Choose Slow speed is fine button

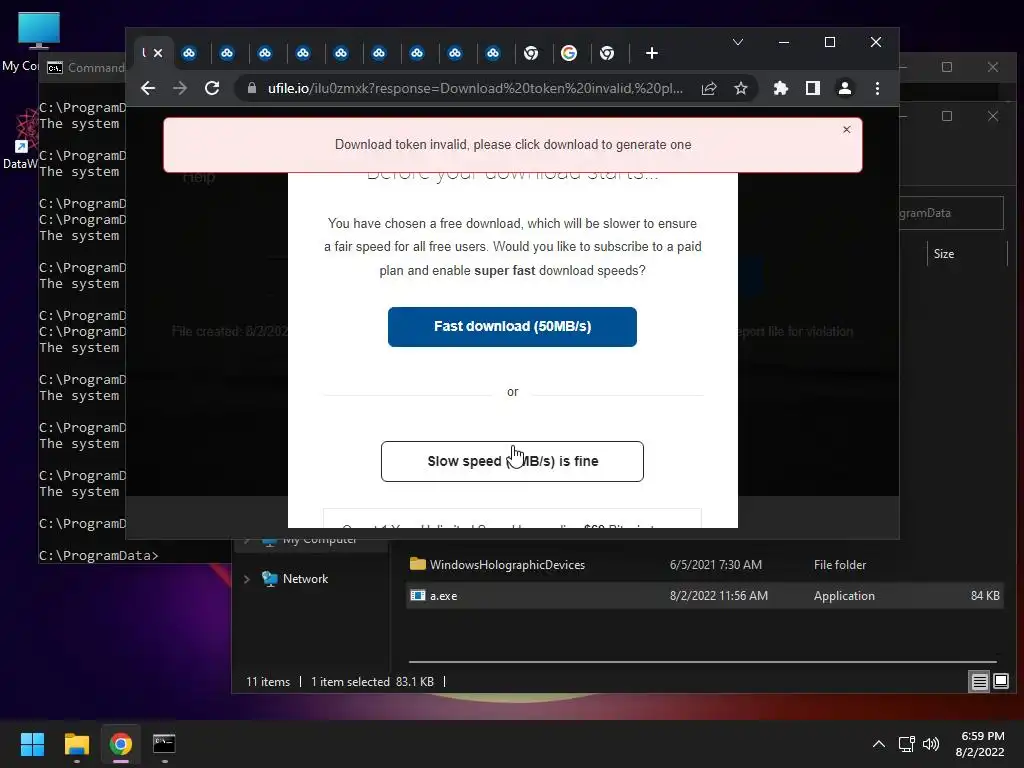[x=512, y=461]
